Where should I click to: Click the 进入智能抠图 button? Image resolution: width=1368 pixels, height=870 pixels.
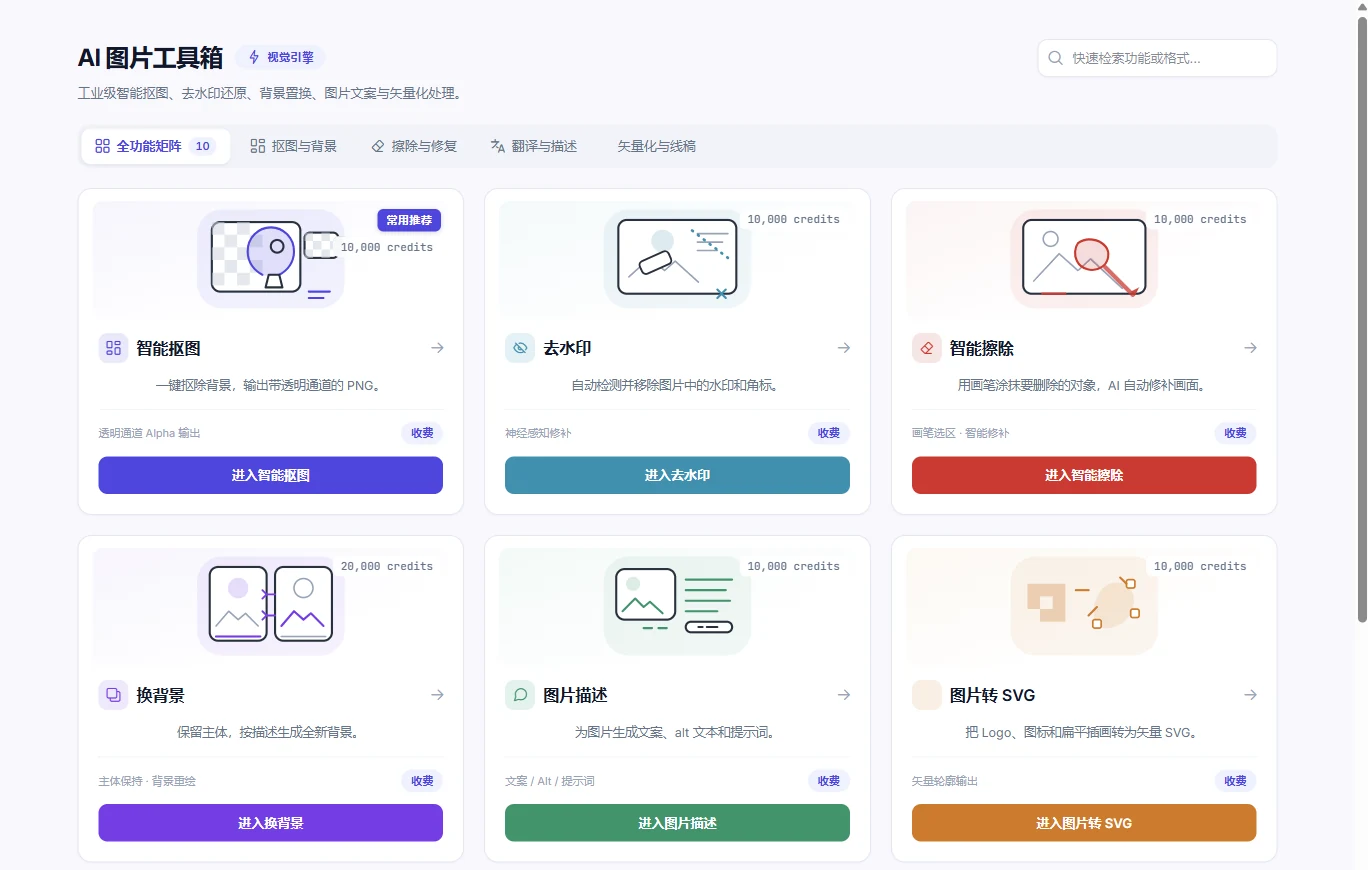pos(270,475)
